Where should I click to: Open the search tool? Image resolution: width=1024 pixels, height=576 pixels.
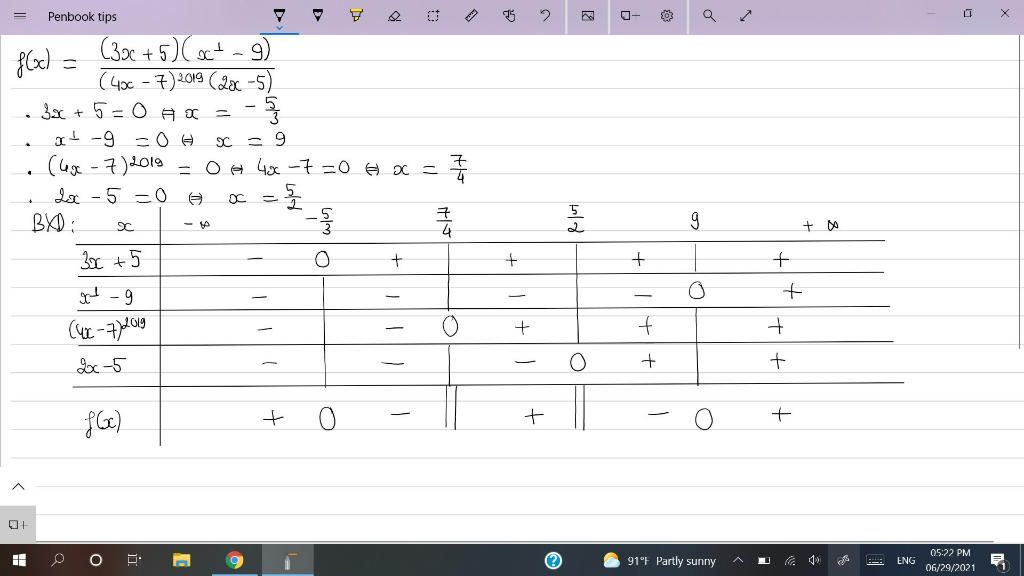(709, 16)
